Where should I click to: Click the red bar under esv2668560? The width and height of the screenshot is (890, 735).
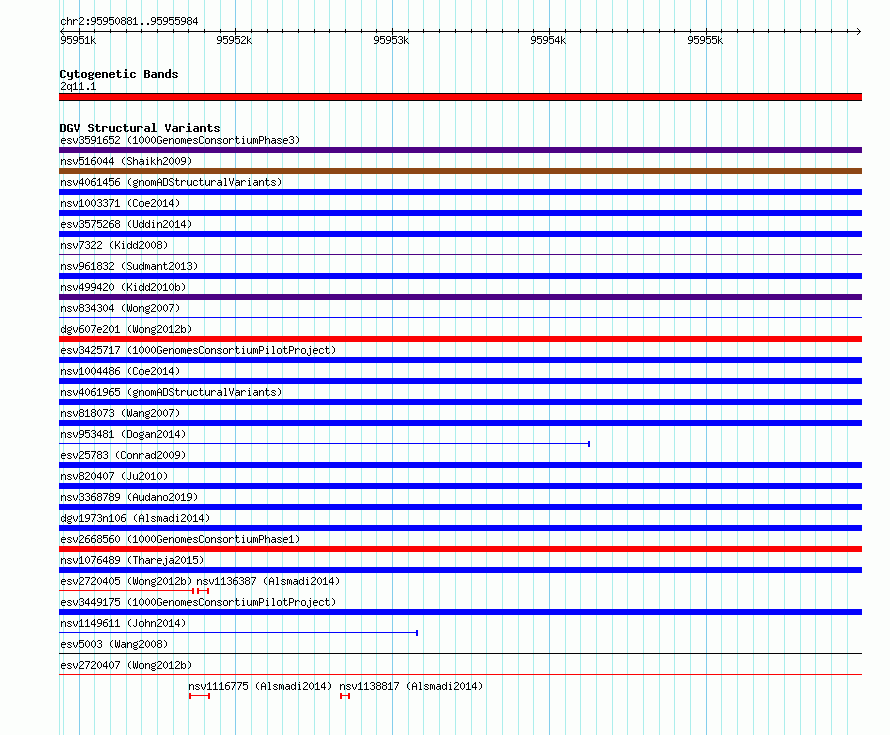pyautogui.click(x=460, y=549)
